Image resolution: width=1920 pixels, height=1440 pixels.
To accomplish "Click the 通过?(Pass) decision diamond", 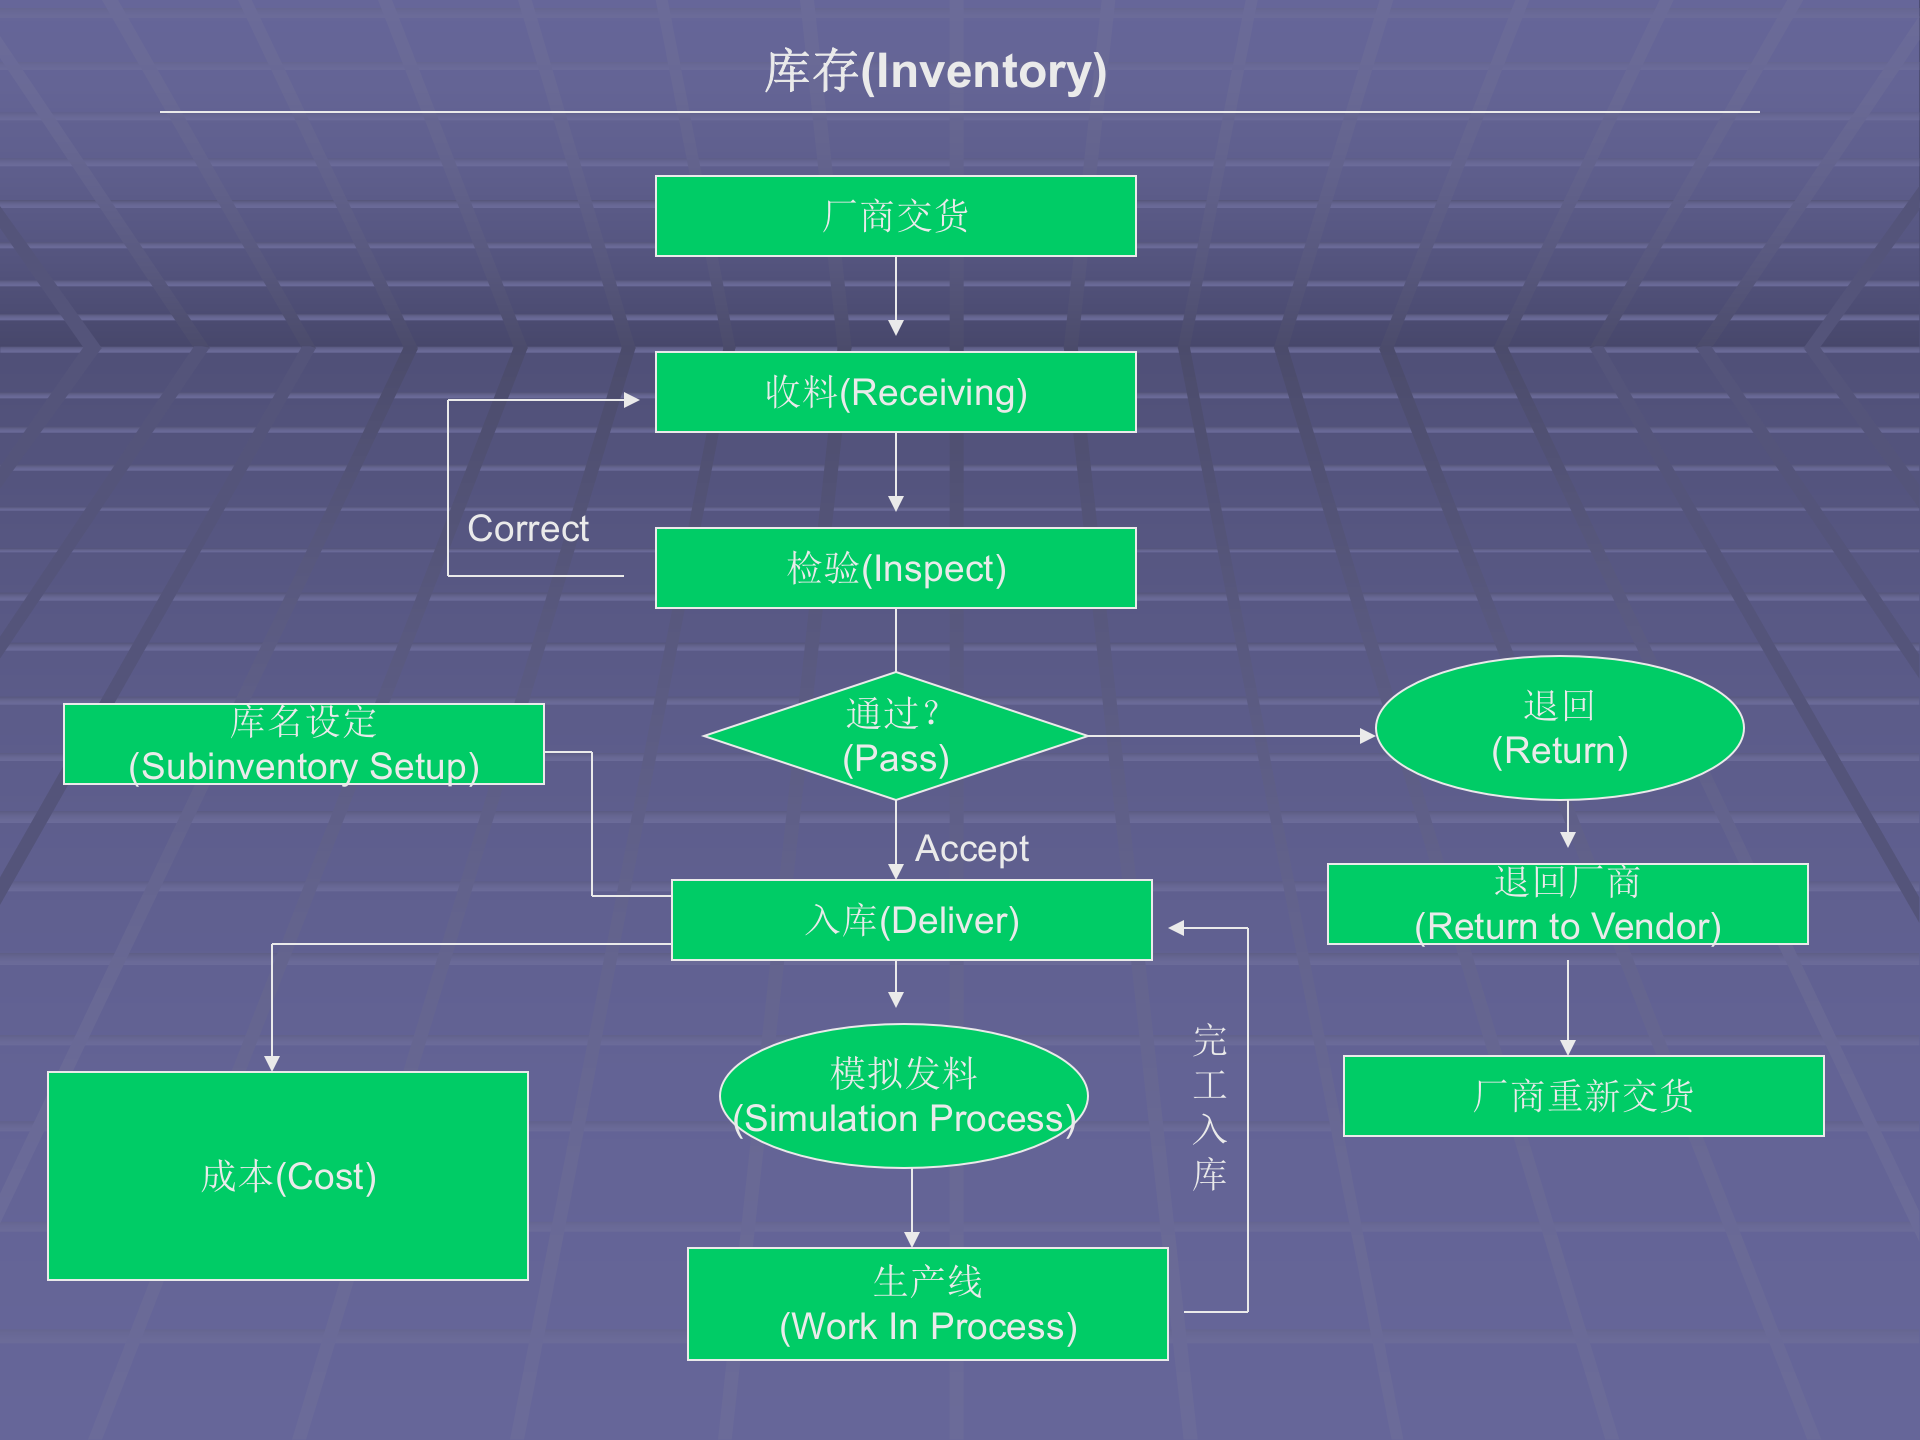I will coord(895,736).
